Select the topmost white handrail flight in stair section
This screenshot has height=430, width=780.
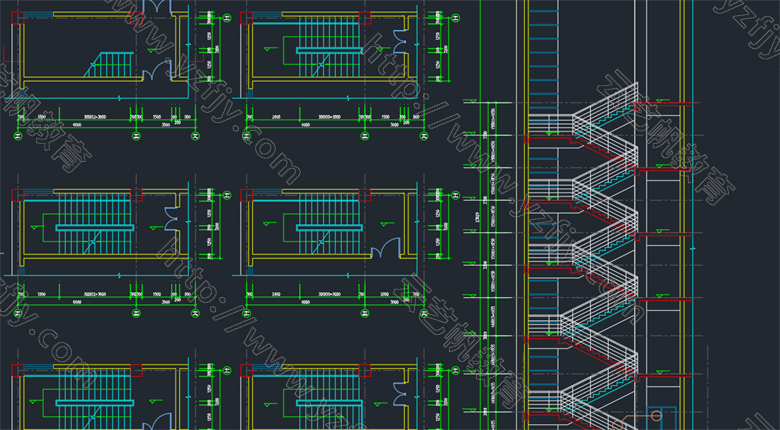[x=605, y=107]
